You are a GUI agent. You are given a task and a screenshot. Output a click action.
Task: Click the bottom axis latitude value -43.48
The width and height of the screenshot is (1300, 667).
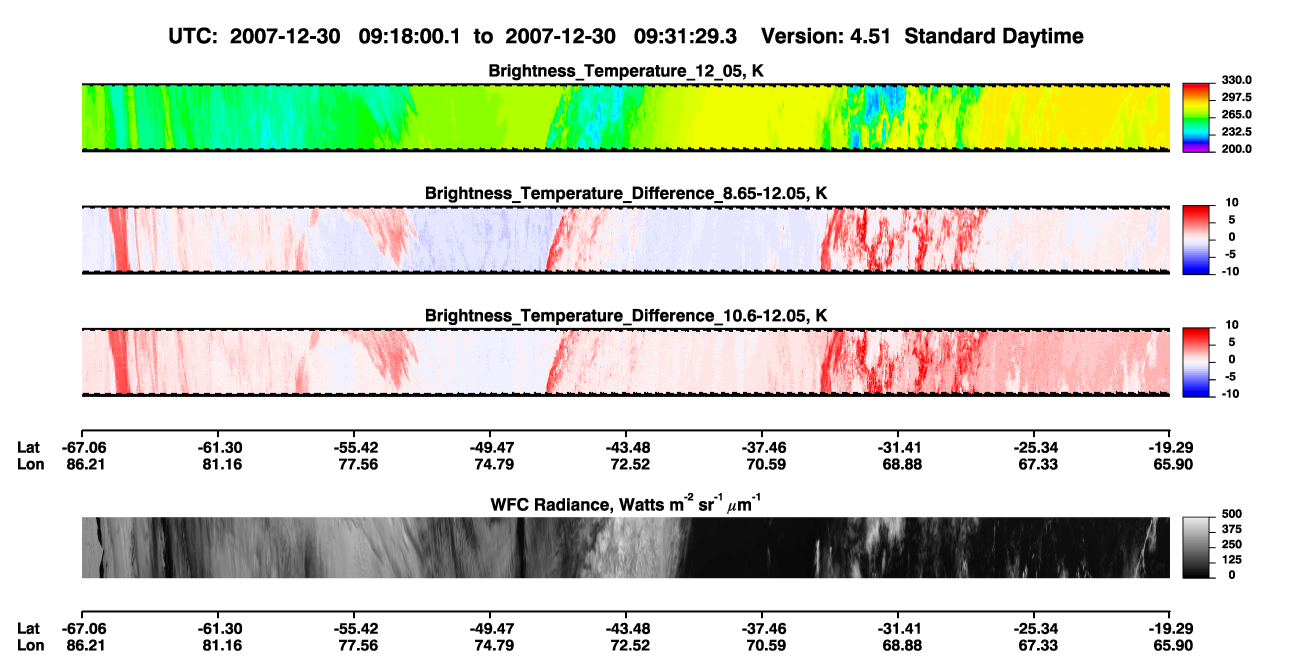tap(626, 629)
